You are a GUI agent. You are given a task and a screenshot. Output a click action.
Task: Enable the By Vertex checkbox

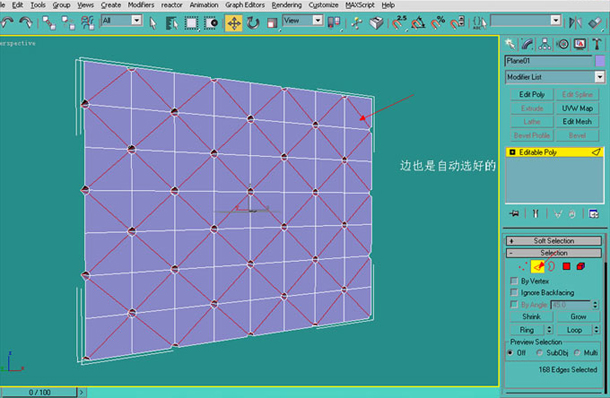[x=514, y=281]
